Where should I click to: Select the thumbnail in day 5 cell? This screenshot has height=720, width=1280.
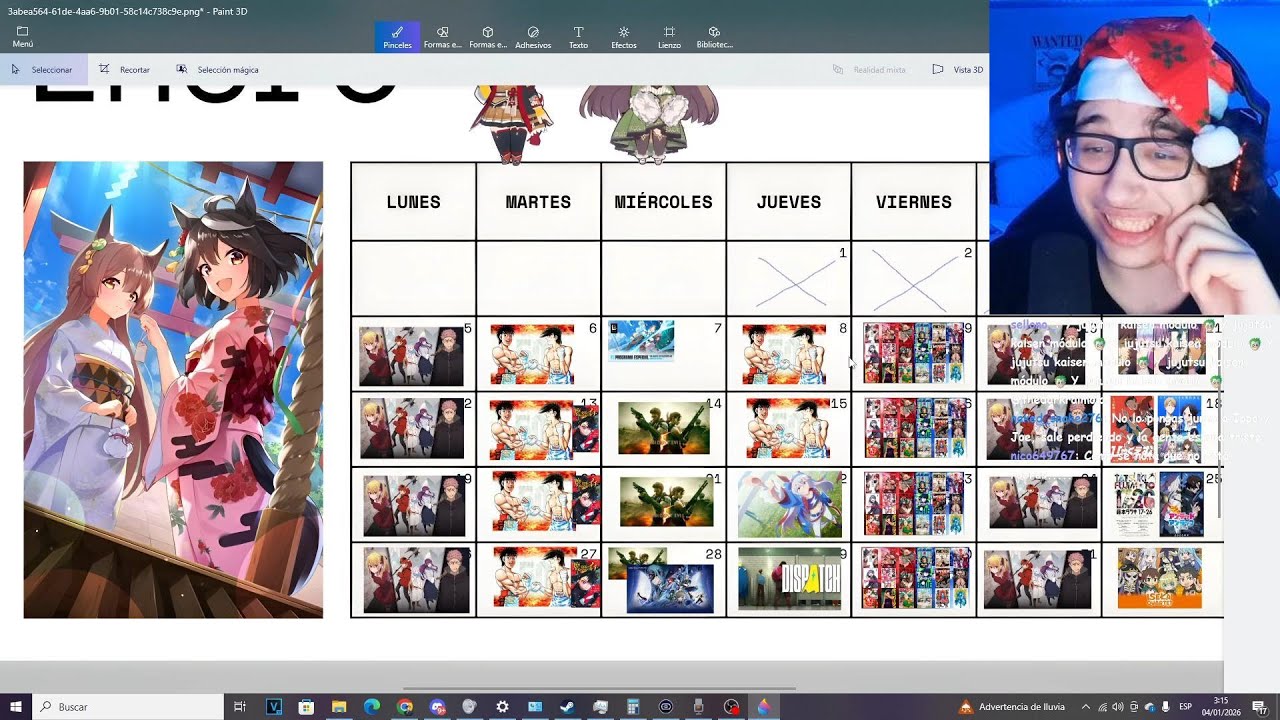pyautogui.click(x=411, y=355)
